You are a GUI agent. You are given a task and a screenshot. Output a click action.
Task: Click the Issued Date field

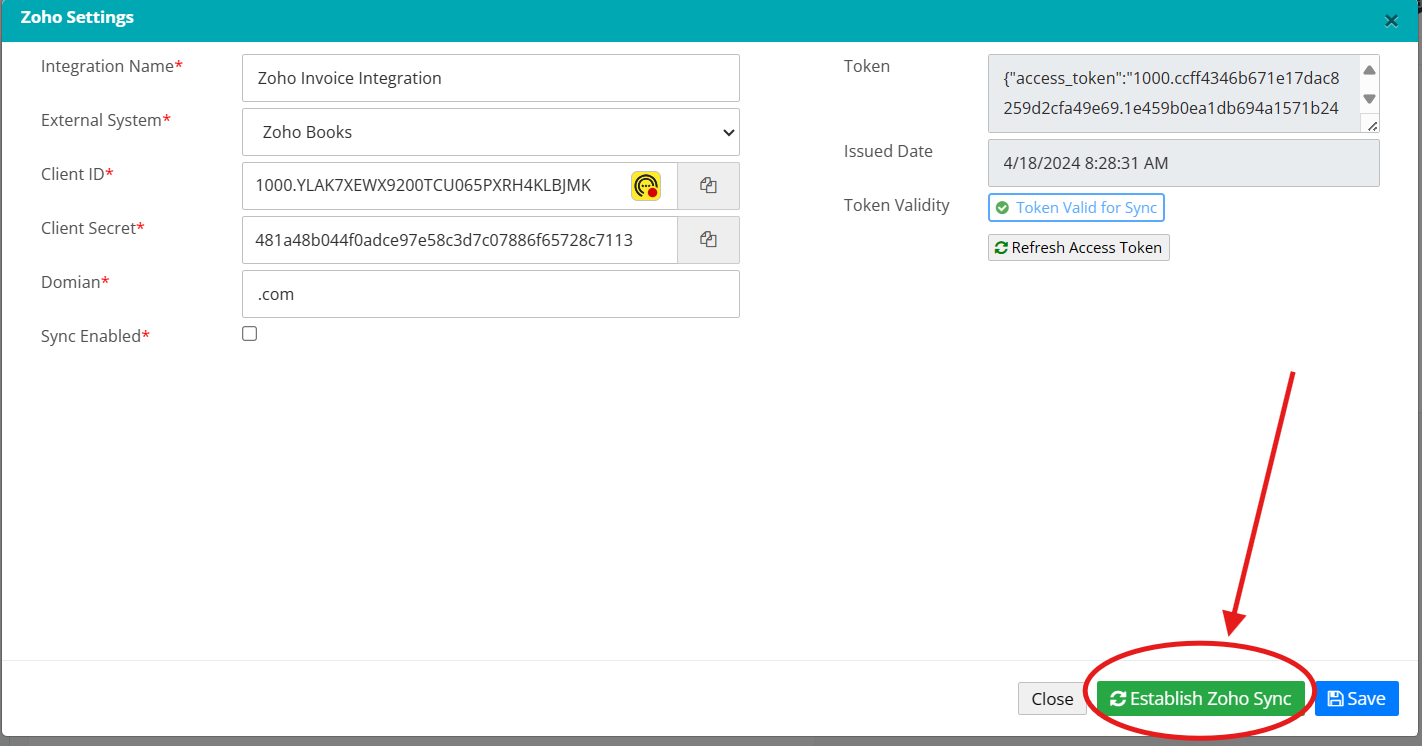[x=1183, y=163]
